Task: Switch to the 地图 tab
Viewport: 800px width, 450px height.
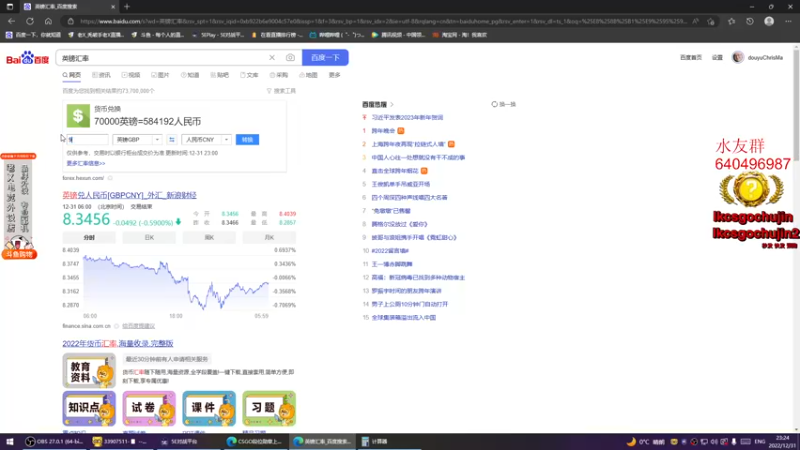Action: [x=308, y=75]
